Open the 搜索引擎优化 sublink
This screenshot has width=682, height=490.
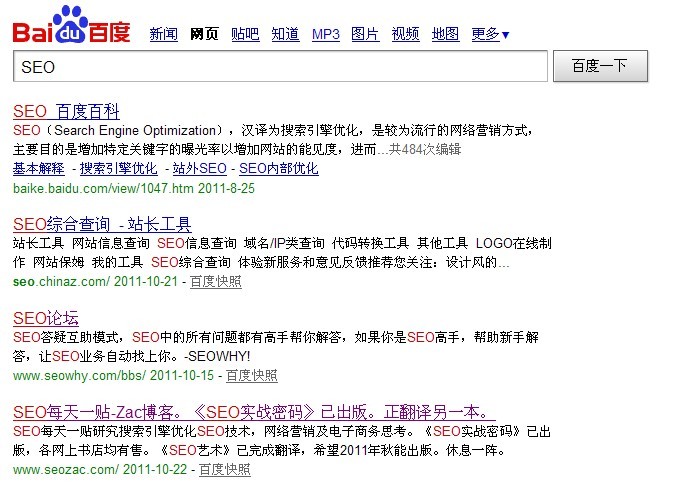(118, 168)
